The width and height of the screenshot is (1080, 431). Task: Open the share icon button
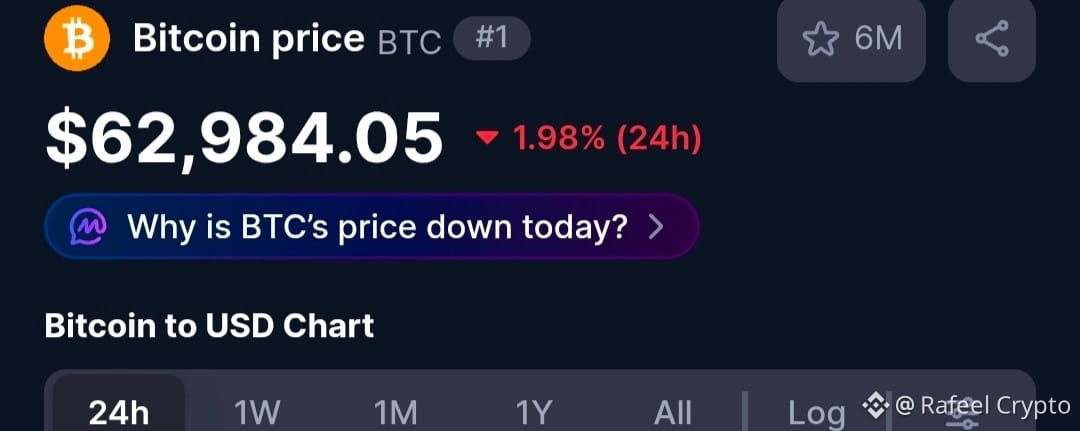(x=992, y=39)
